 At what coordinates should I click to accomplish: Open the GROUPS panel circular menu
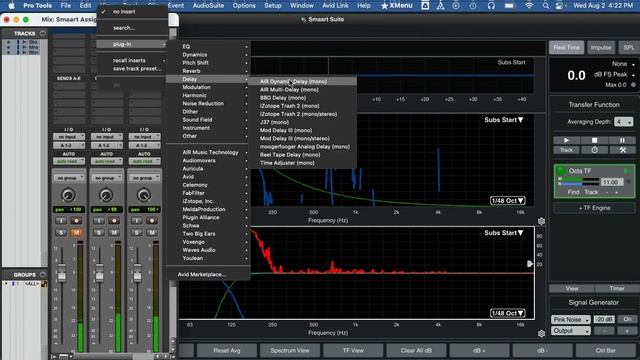point(43,275)
